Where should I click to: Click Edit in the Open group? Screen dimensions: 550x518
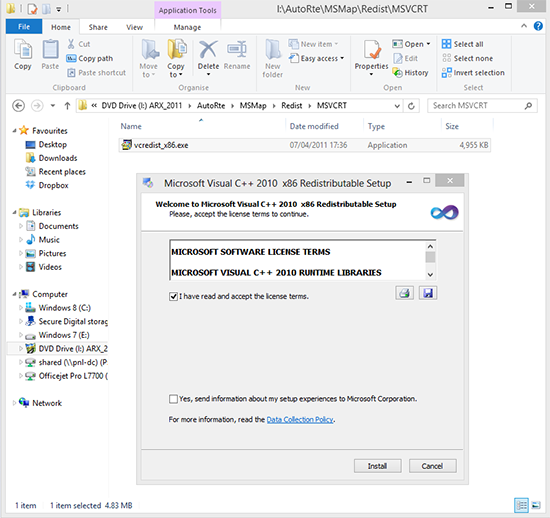coord(406,58)
